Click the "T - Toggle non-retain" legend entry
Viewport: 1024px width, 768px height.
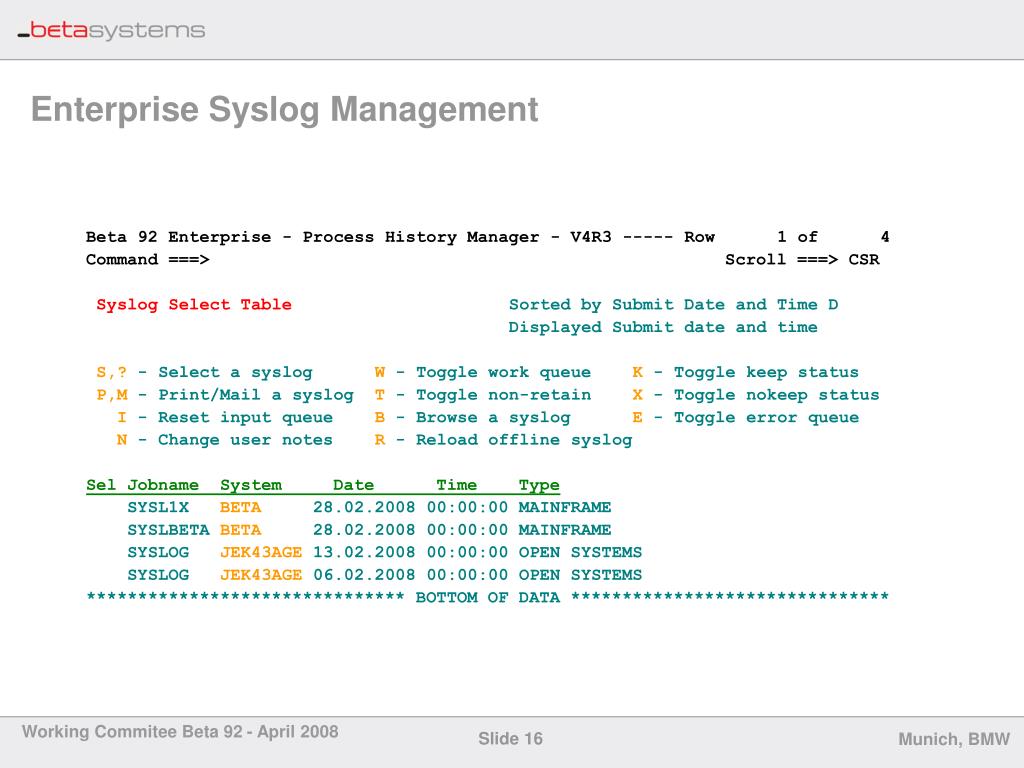(483, 394)
